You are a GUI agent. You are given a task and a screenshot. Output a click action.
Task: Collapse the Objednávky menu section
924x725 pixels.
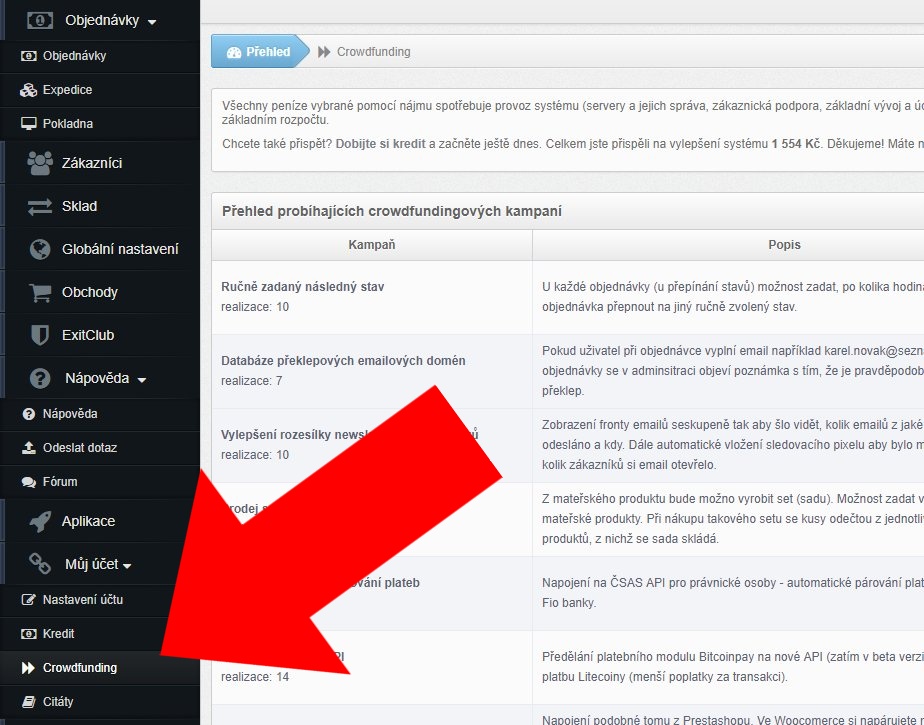110,20
